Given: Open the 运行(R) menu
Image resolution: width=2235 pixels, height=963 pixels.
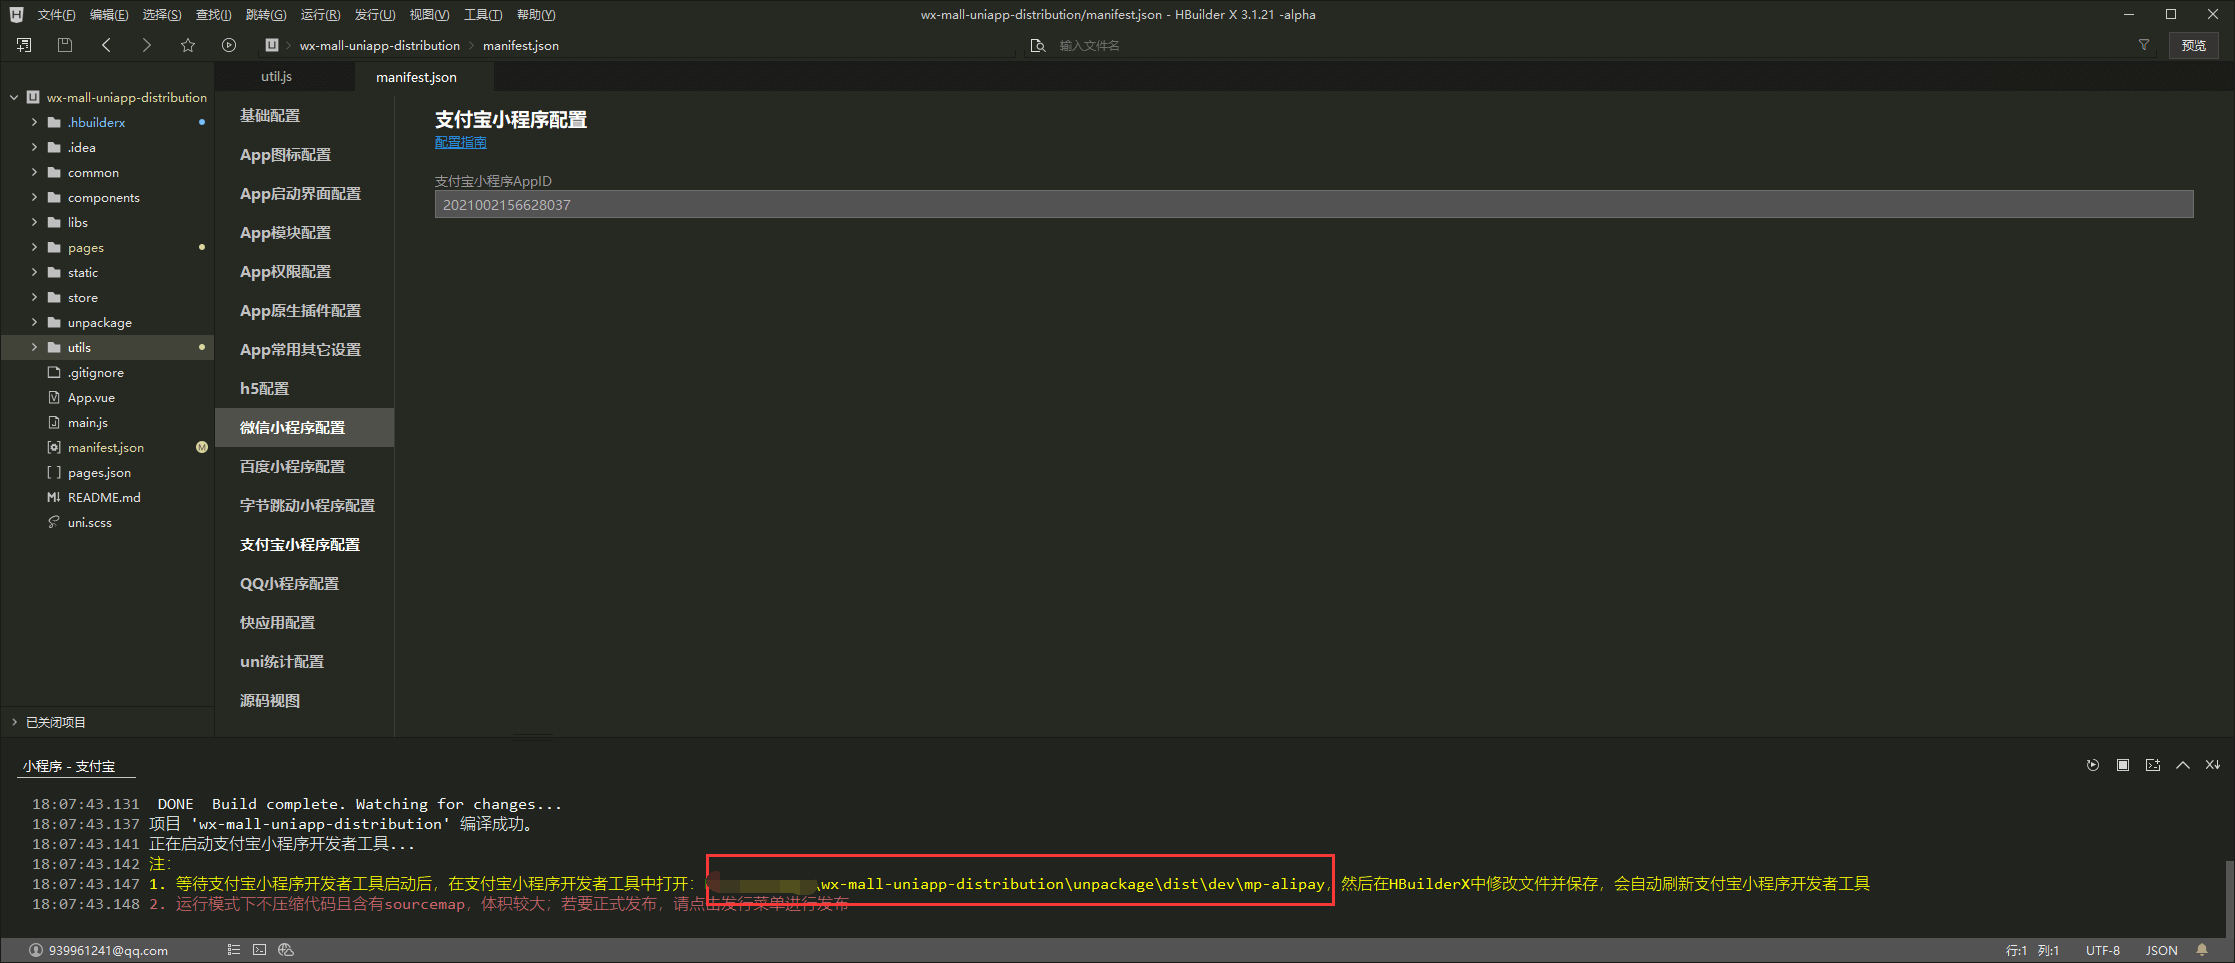Looking at the screenshot, I should tap(320, 15).
